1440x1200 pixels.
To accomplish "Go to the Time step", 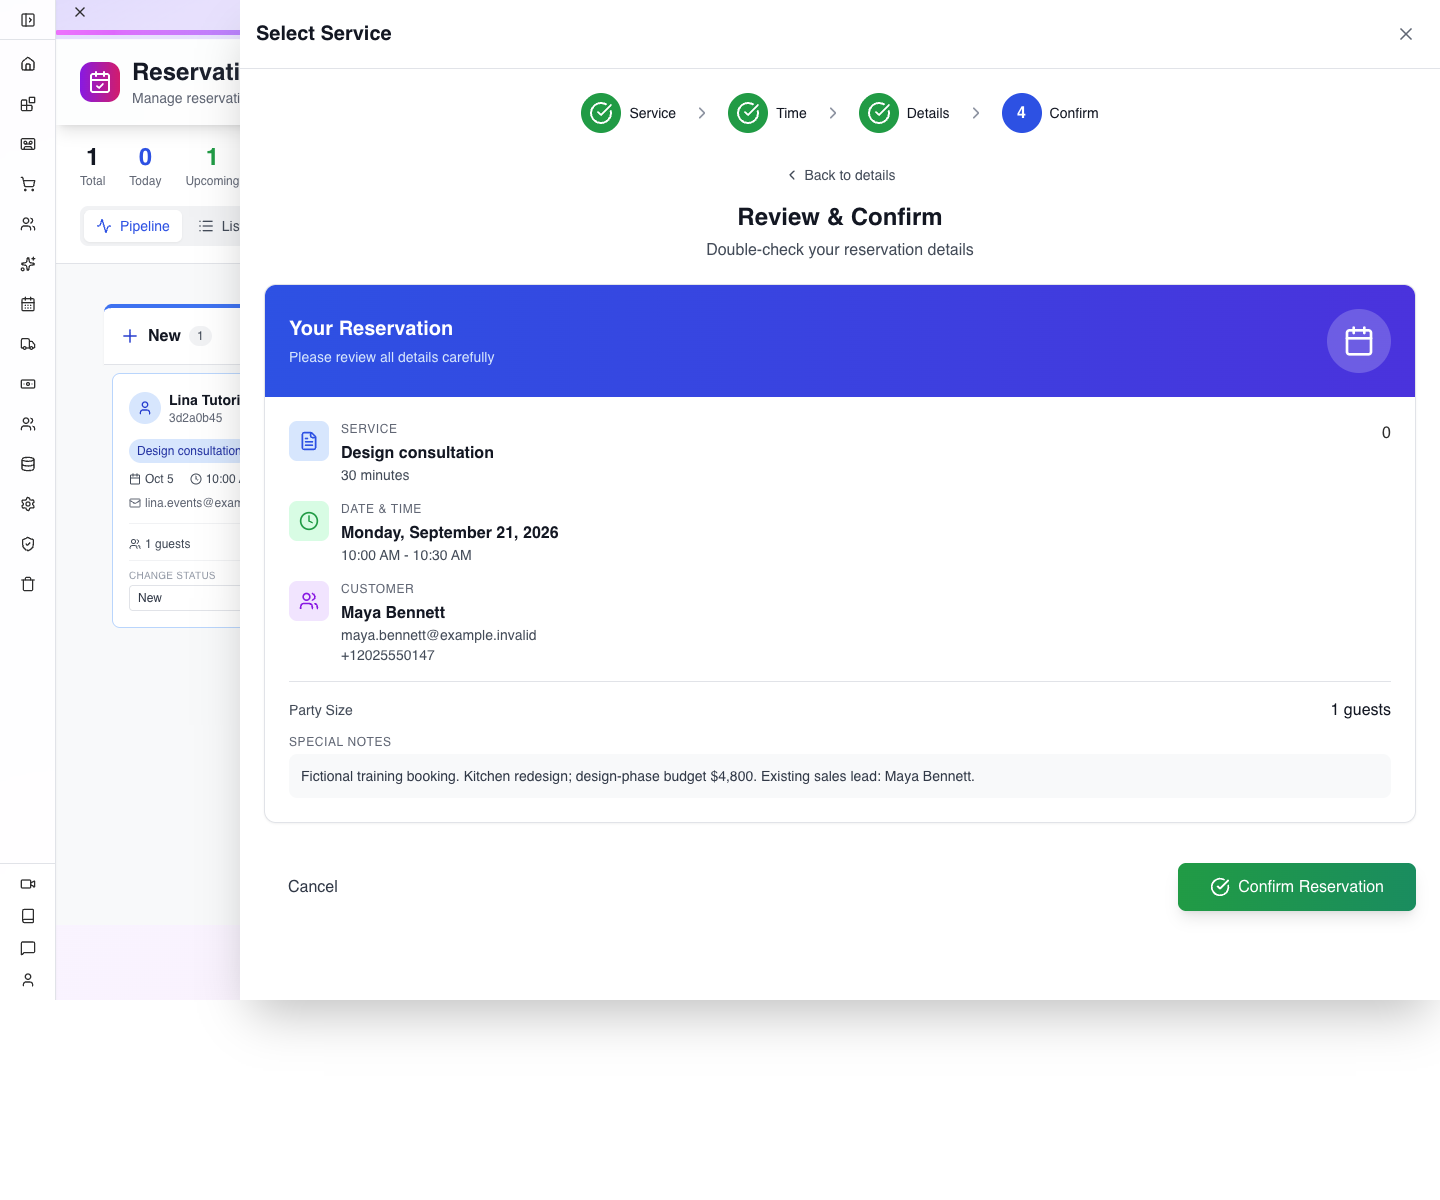I will 767,113.
